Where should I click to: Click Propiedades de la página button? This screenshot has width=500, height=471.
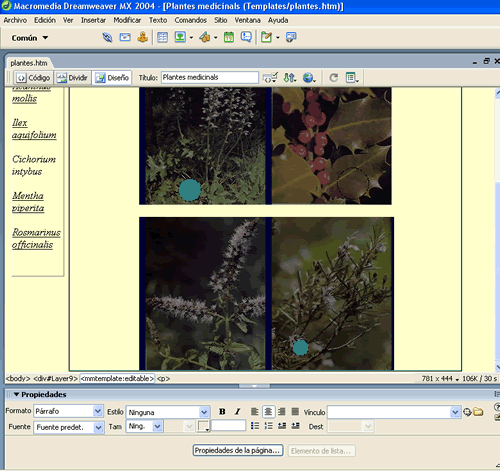tap(238, 451)
